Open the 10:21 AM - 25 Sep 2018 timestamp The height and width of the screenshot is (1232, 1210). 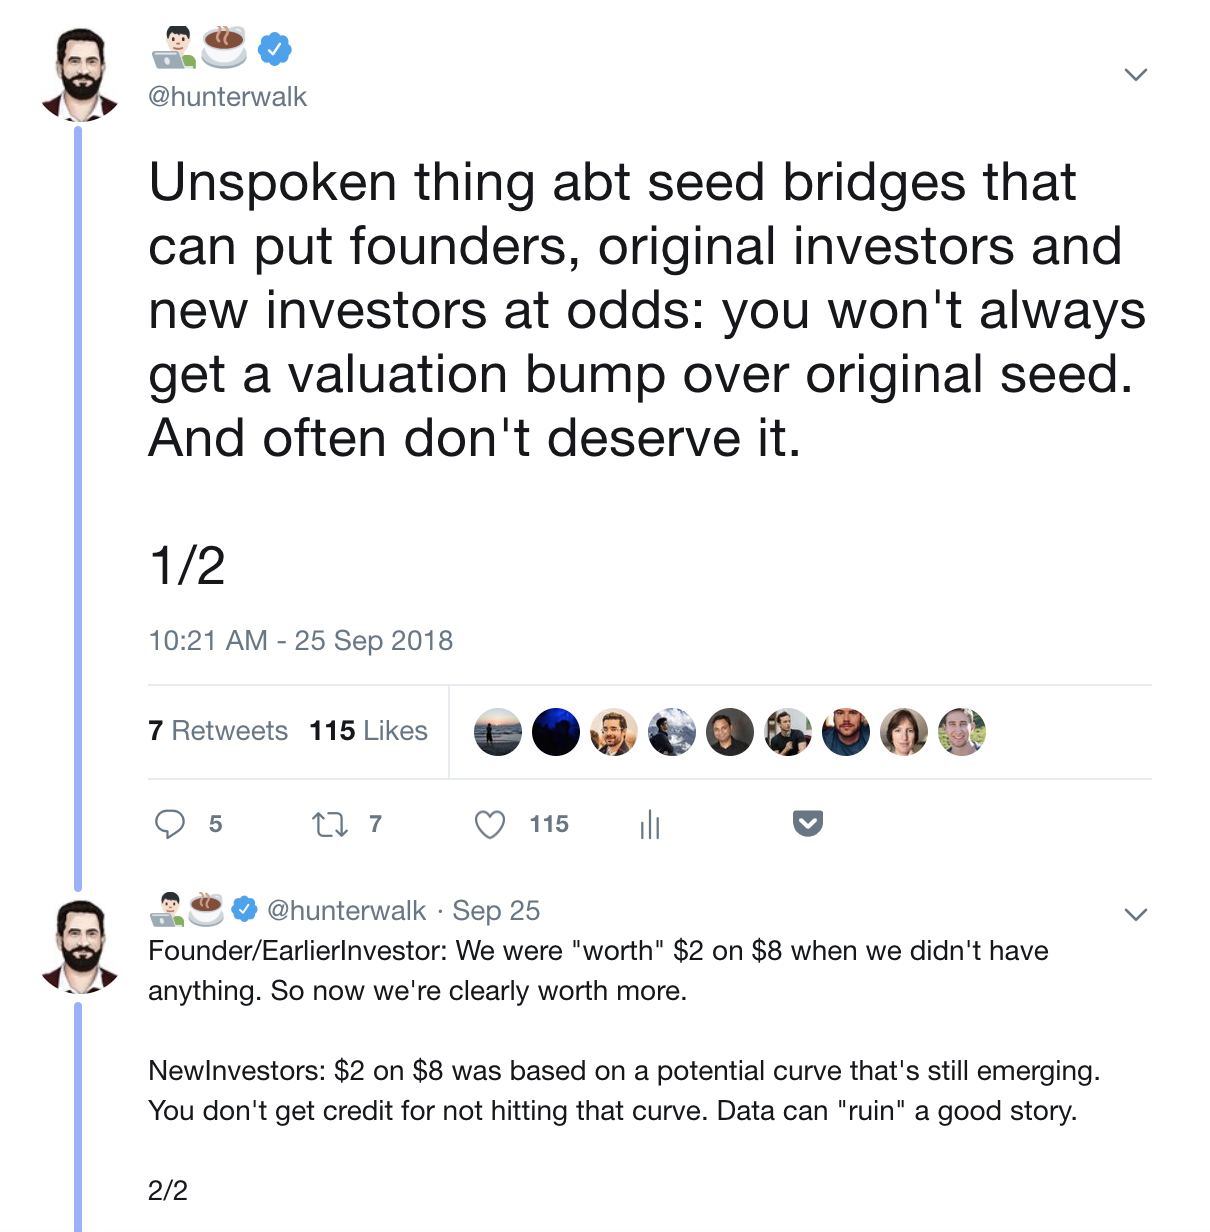click(300, 640)
